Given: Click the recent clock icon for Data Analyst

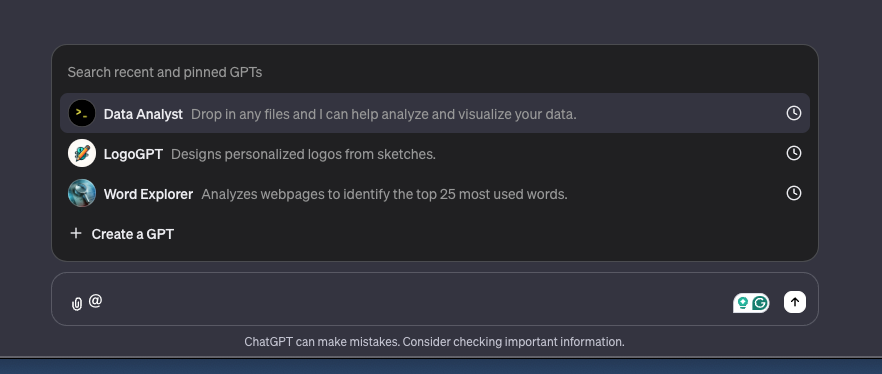Looking at the screenshot, I should click(793, 113).
